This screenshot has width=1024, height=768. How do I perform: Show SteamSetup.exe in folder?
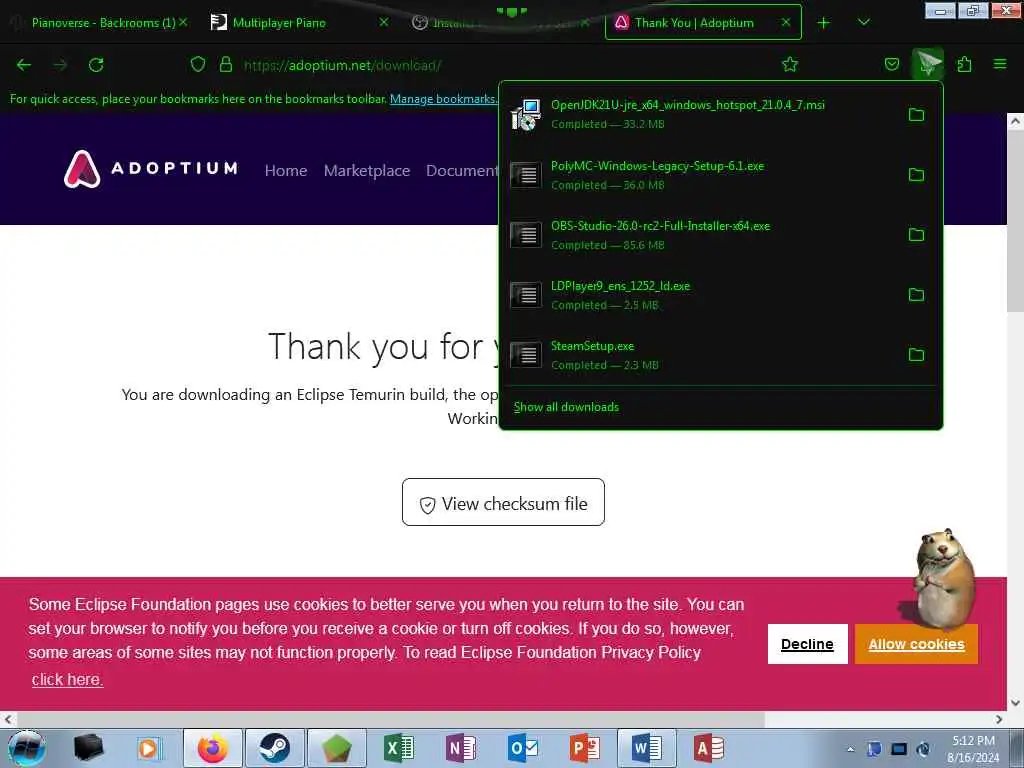pos(916,355)
